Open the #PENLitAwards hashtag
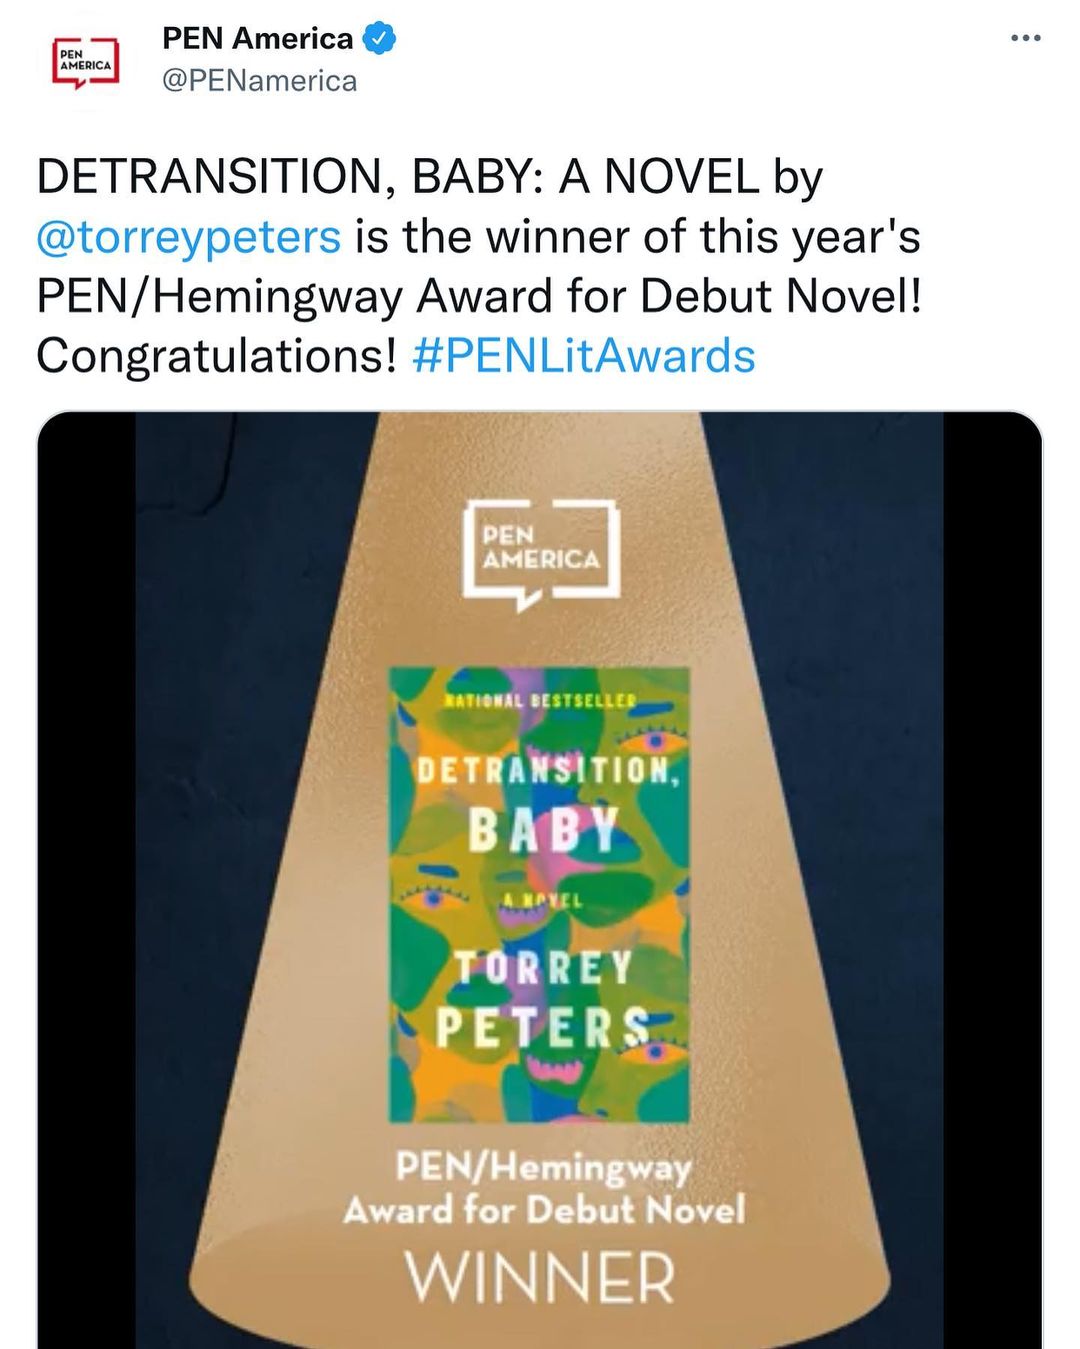 pos(583,356)
